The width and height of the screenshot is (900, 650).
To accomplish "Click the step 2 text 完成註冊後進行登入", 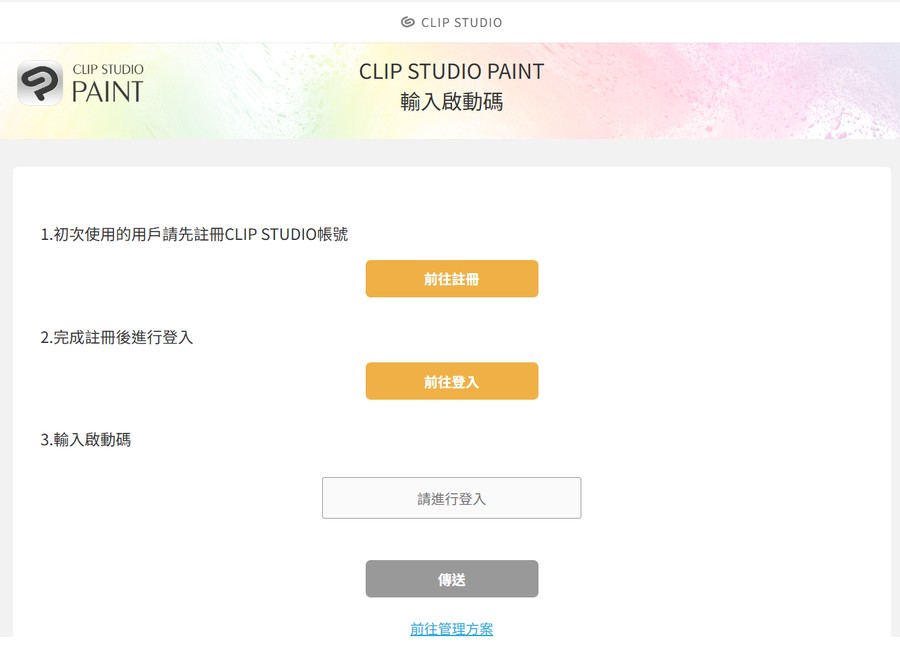I will coord(116,337).
